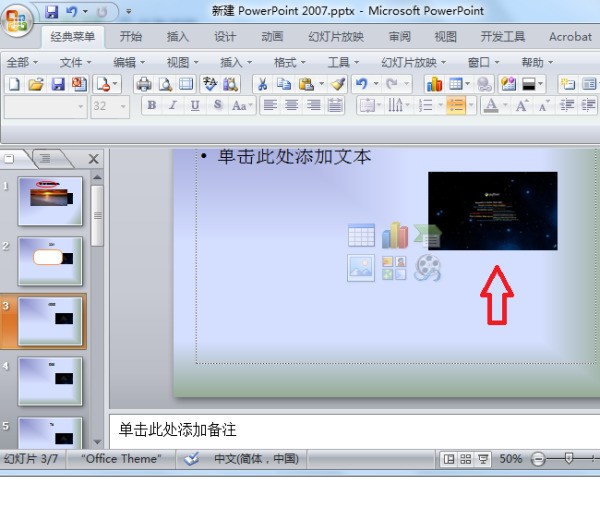Screen dimensions: 600x508
Task: Click the Cut scissors icon
Action: [262, 84]
